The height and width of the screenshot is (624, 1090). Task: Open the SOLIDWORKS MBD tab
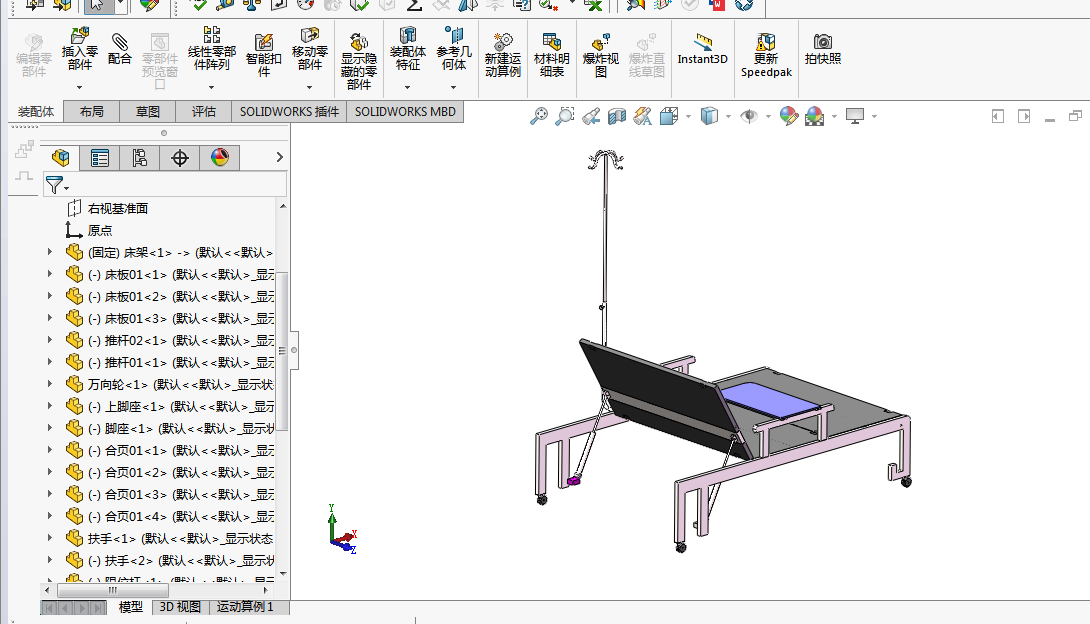[x=405, y=112]
